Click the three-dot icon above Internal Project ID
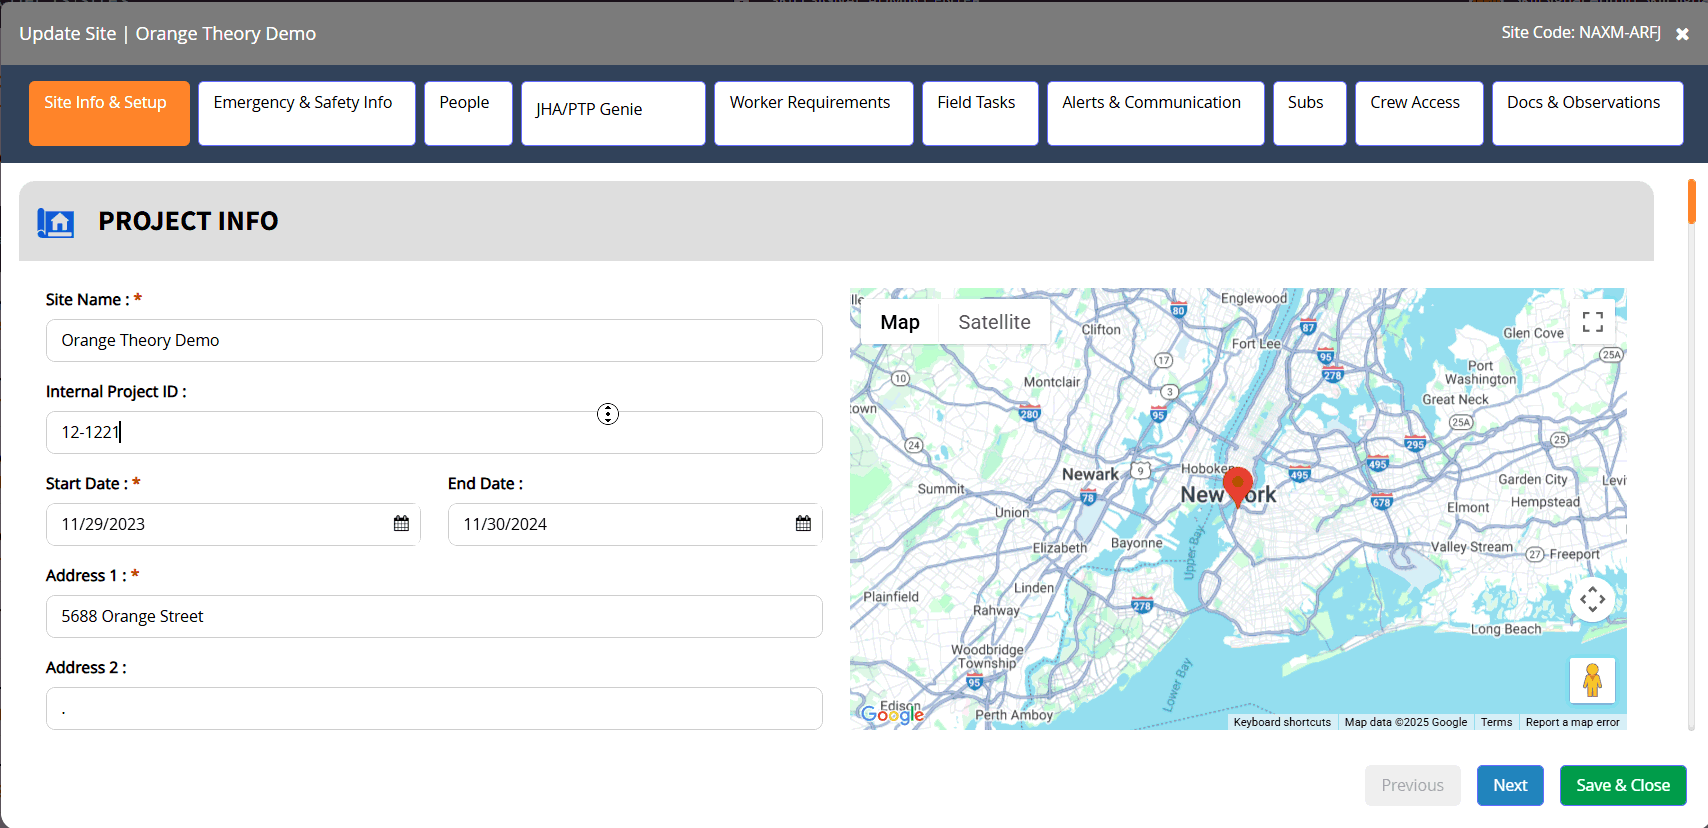1708x828 pixels. 608,414
